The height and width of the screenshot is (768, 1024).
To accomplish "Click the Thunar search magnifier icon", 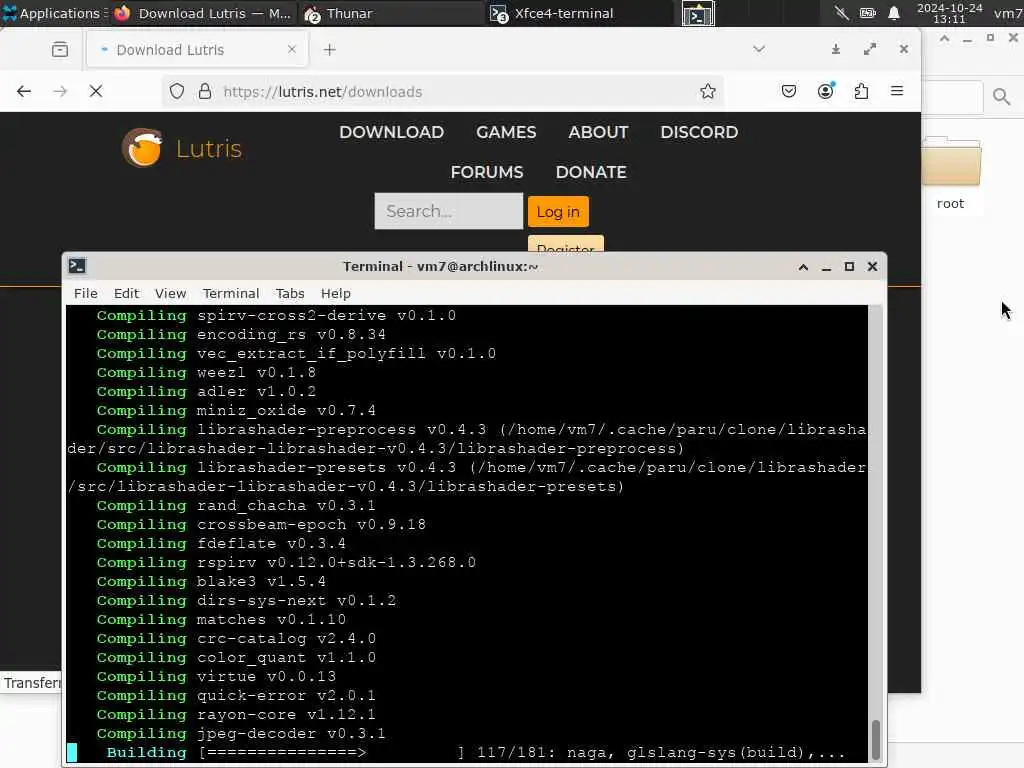I will pyautogui.click(x=1001, y=97).
